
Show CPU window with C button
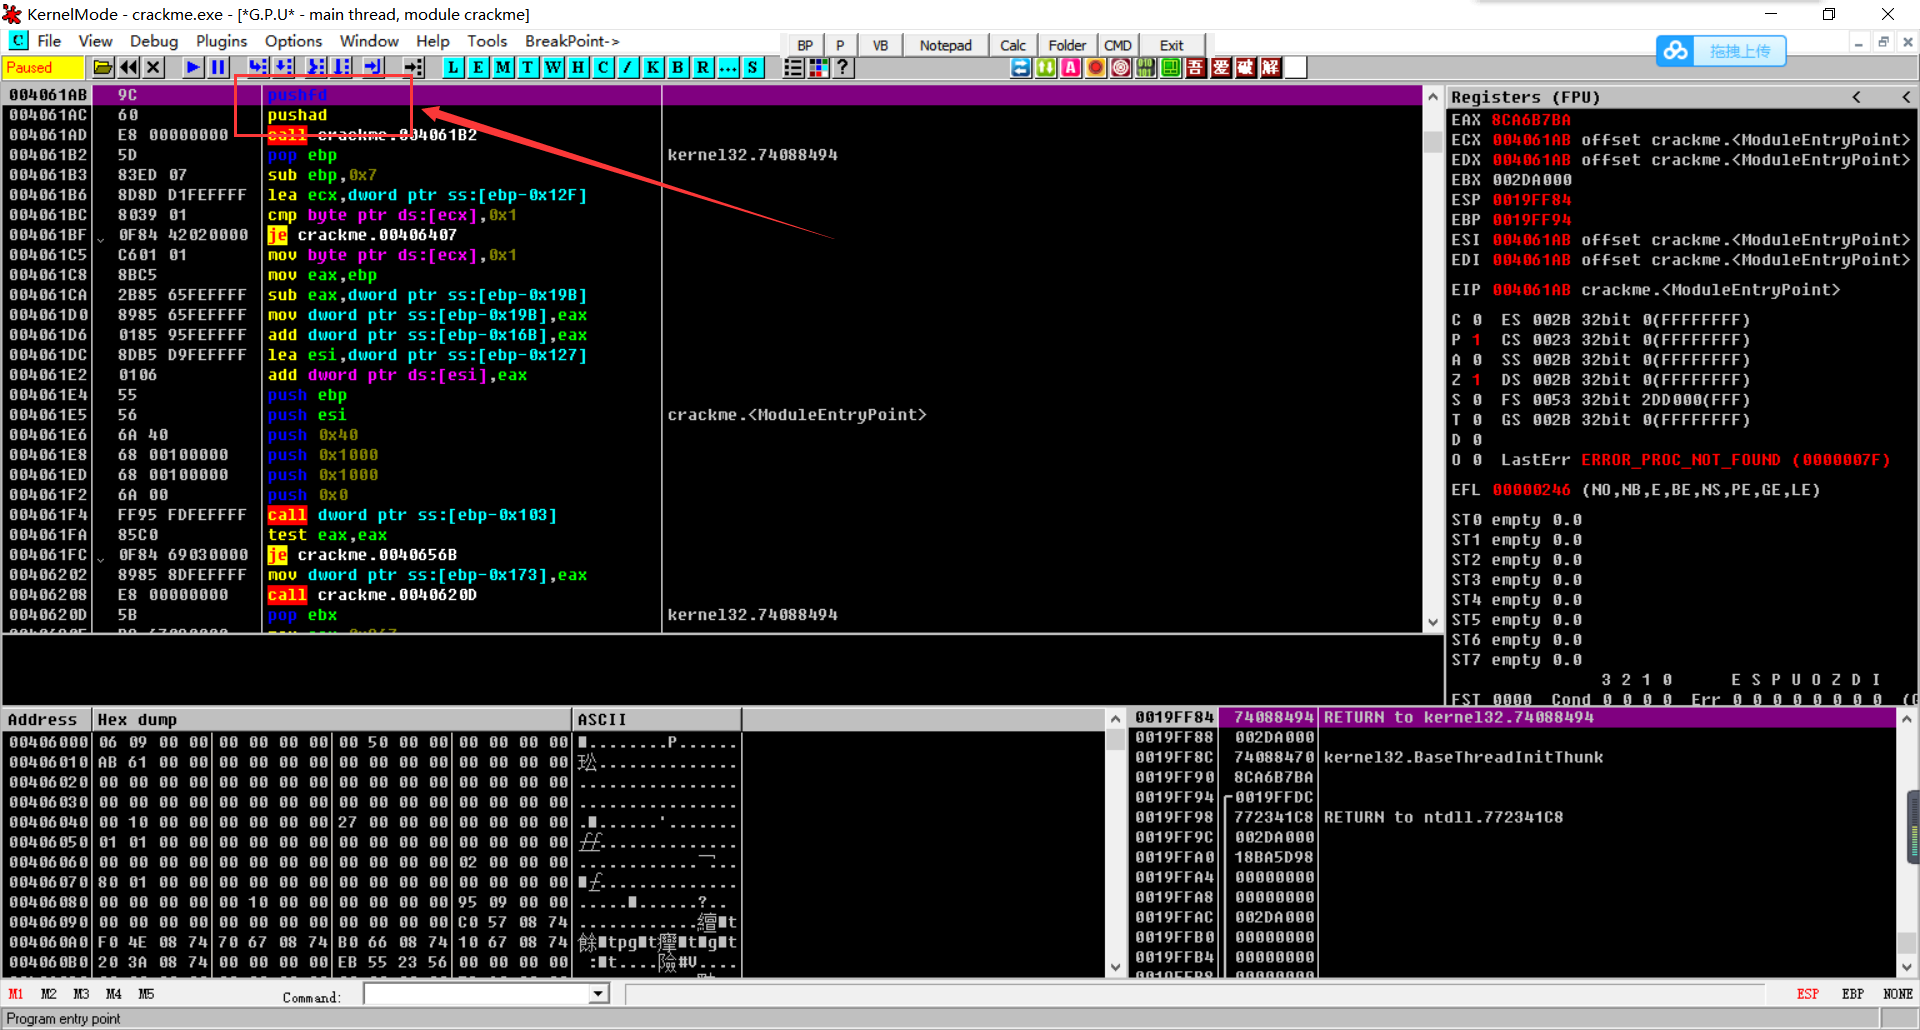point(603,67)
